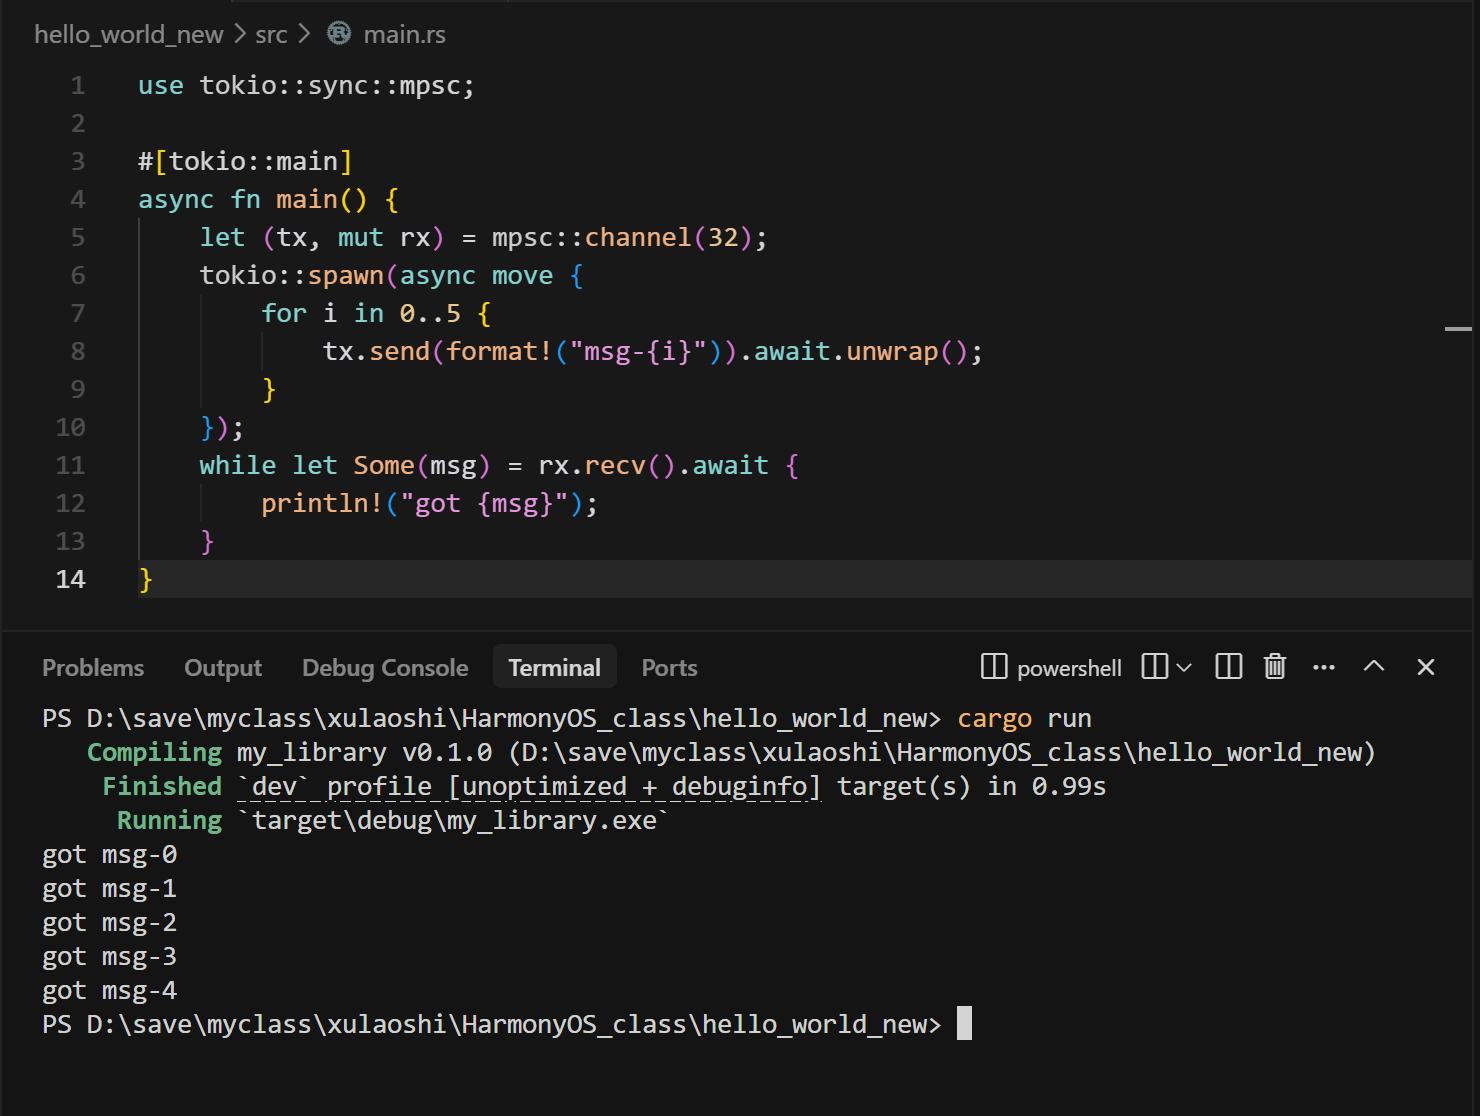Screen dimensions: 1480x1116
Task: Open the Ports tab
Action: [x=669, y=668]
